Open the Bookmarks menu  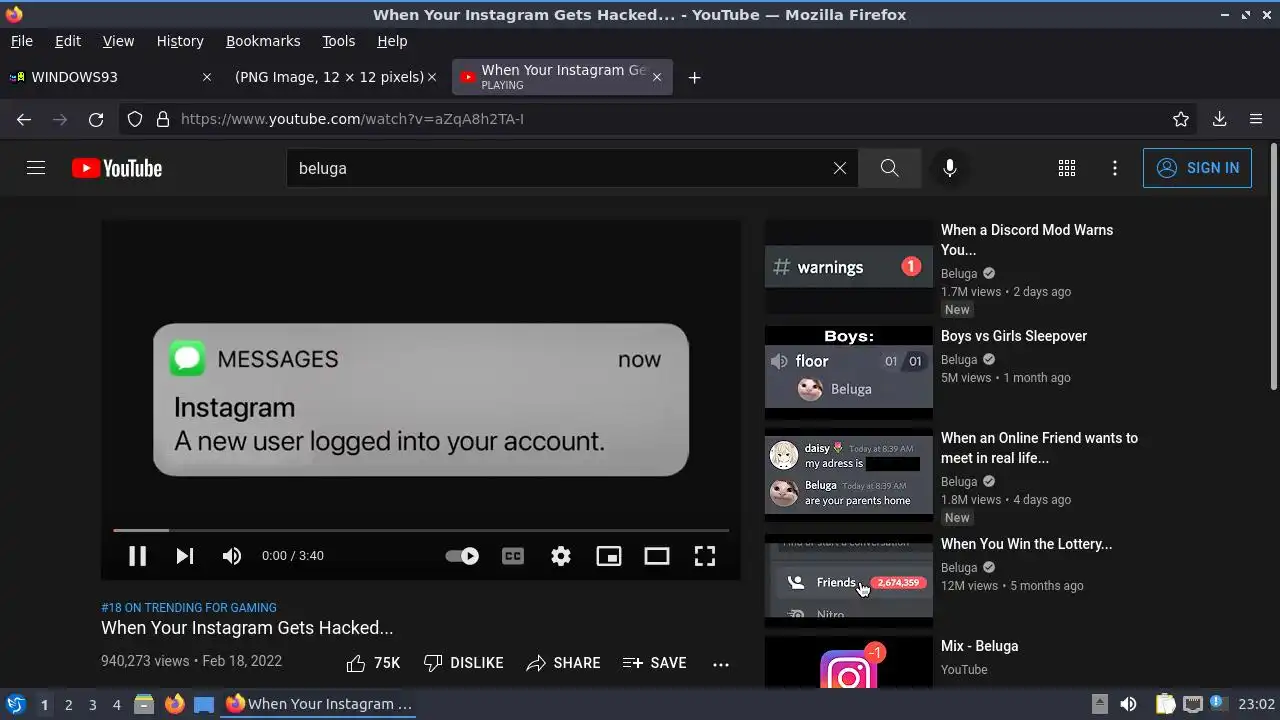[x=263, y=41]
